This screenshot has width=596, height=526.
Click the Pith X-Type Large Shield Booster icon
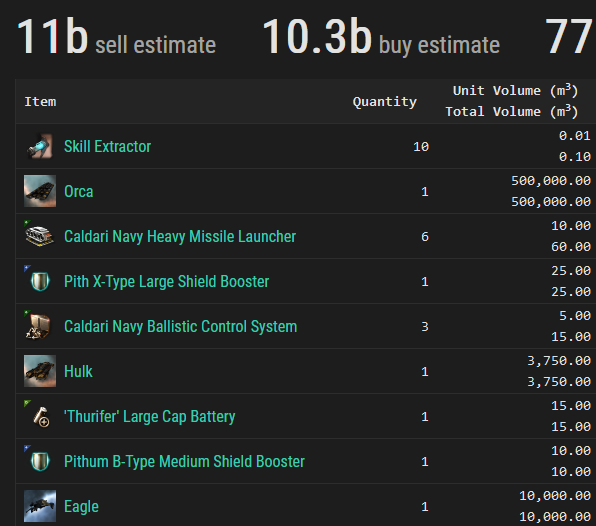coord(40,281)
